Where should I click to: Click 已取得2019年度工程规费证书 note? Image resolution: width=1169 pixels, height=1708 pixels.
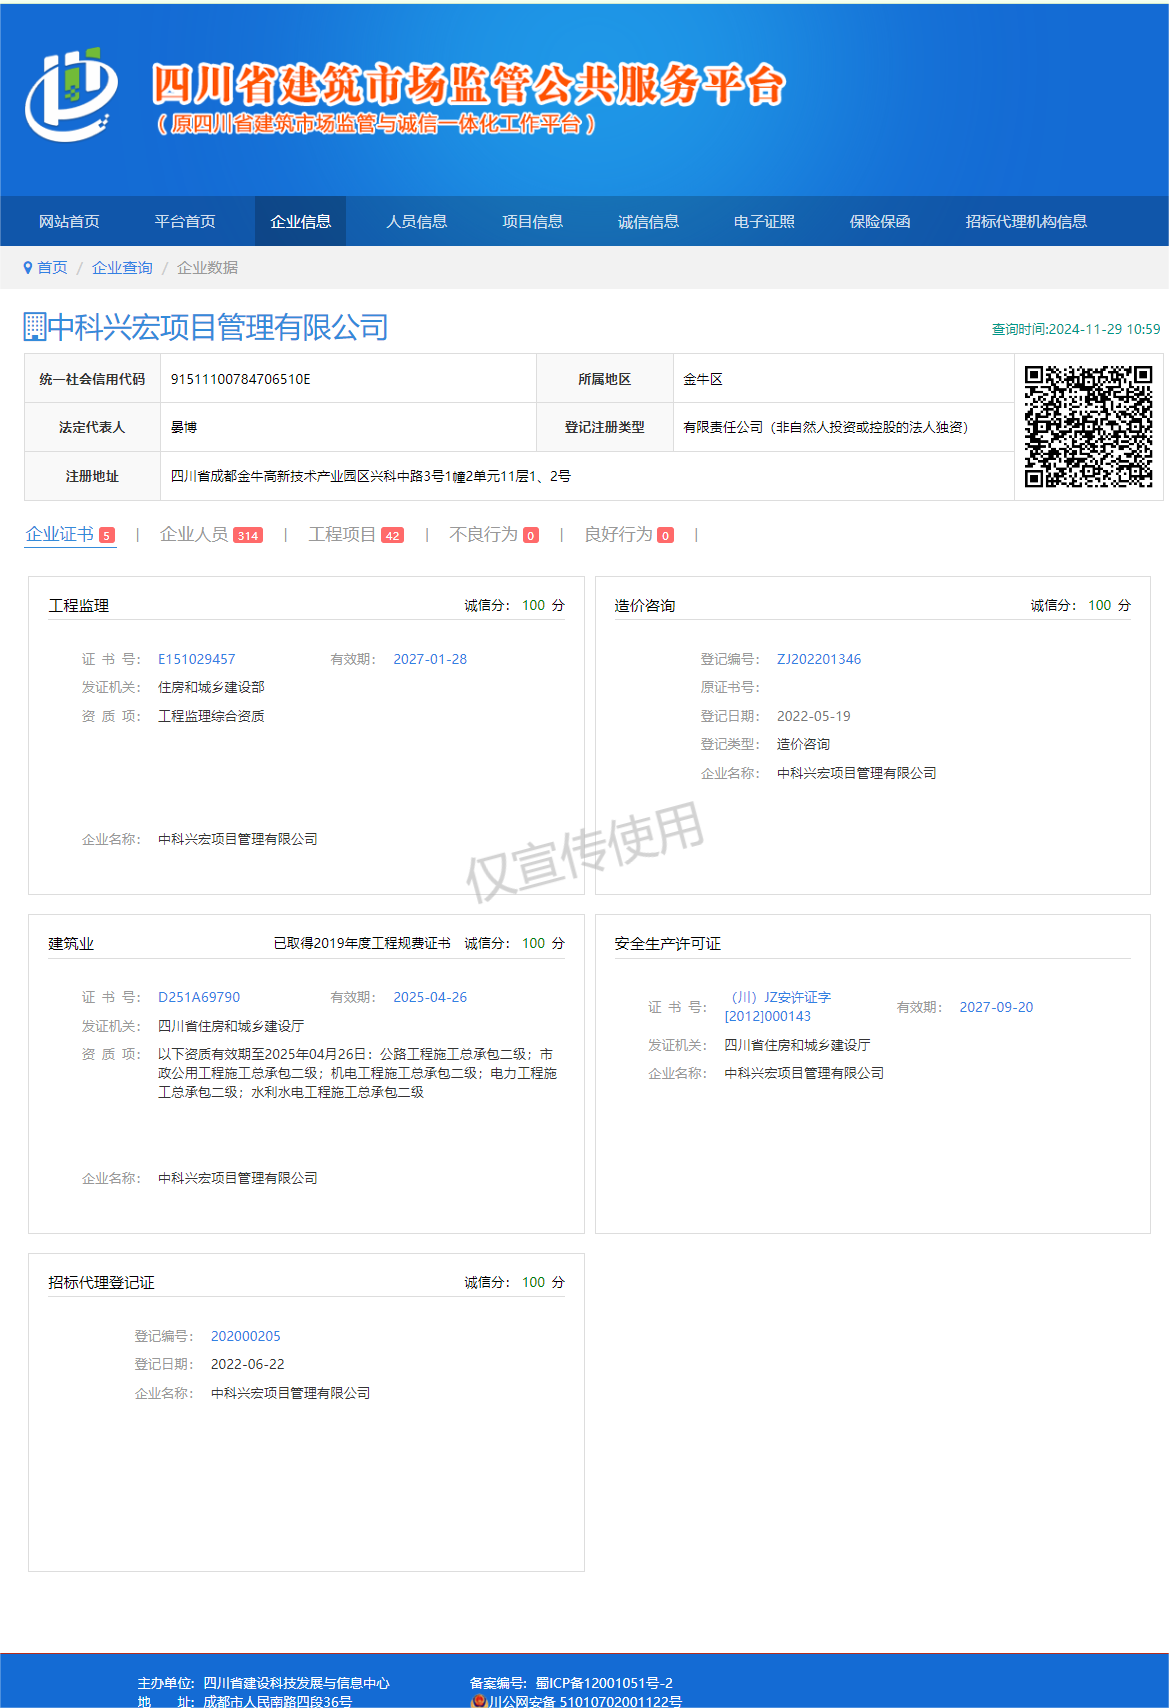(x=362, y=943)
